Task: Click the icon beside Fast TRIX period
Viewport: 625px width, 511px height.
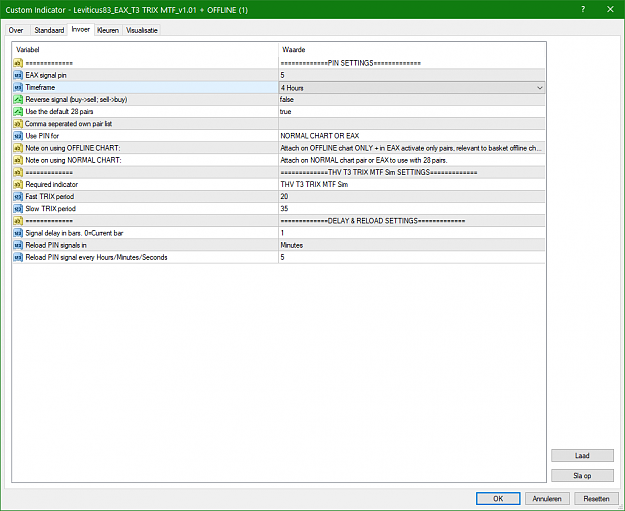Action: [18, 197]
